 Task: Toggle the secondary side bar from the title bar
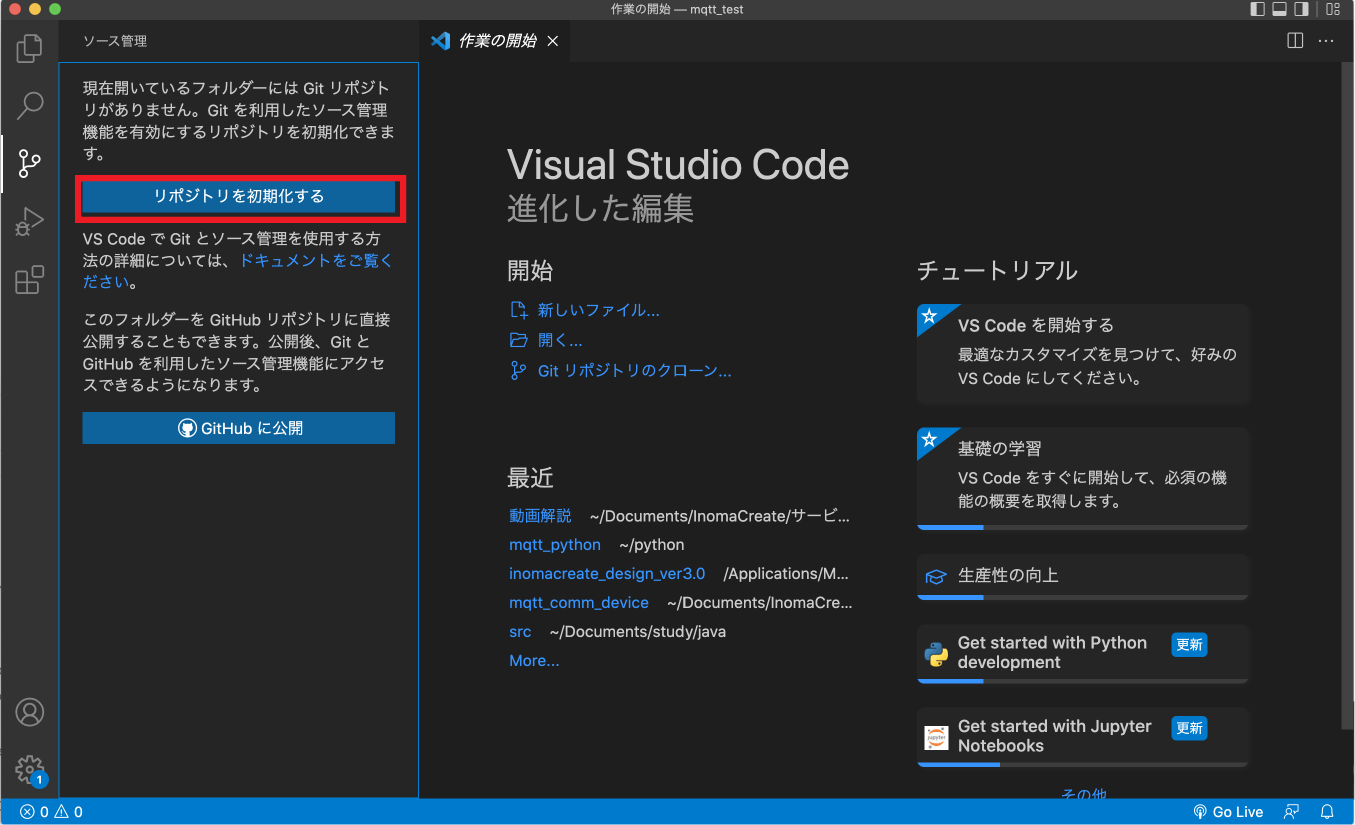[1301, 9]
